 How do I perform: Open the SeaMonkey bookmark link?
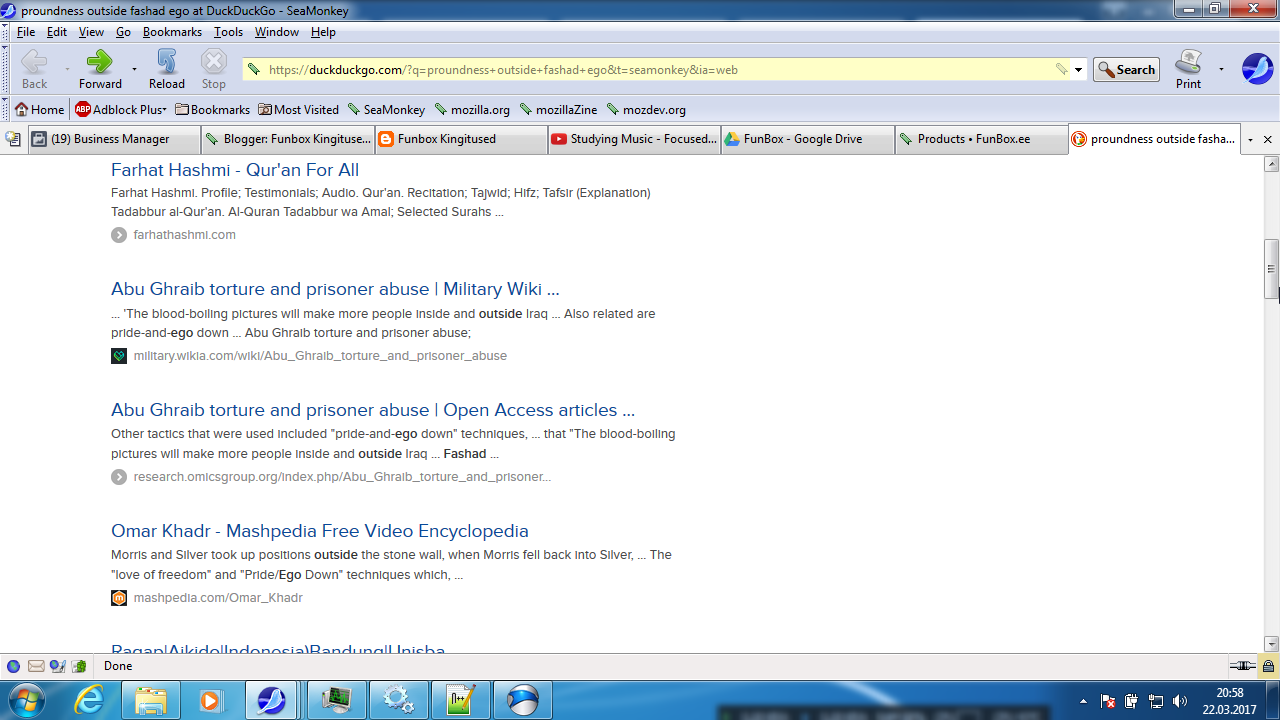pyautogui.click(x=386, y=110)
